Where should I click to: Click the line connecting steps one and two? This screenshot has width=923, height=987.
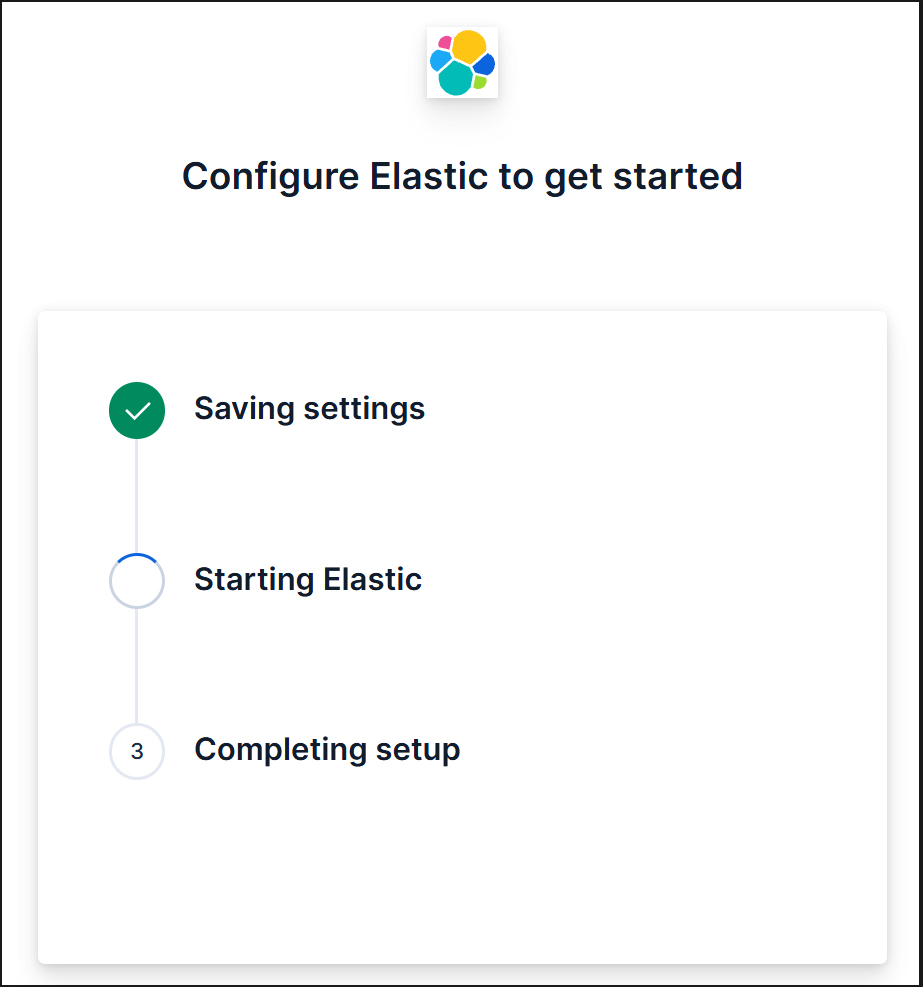(137, 495)
